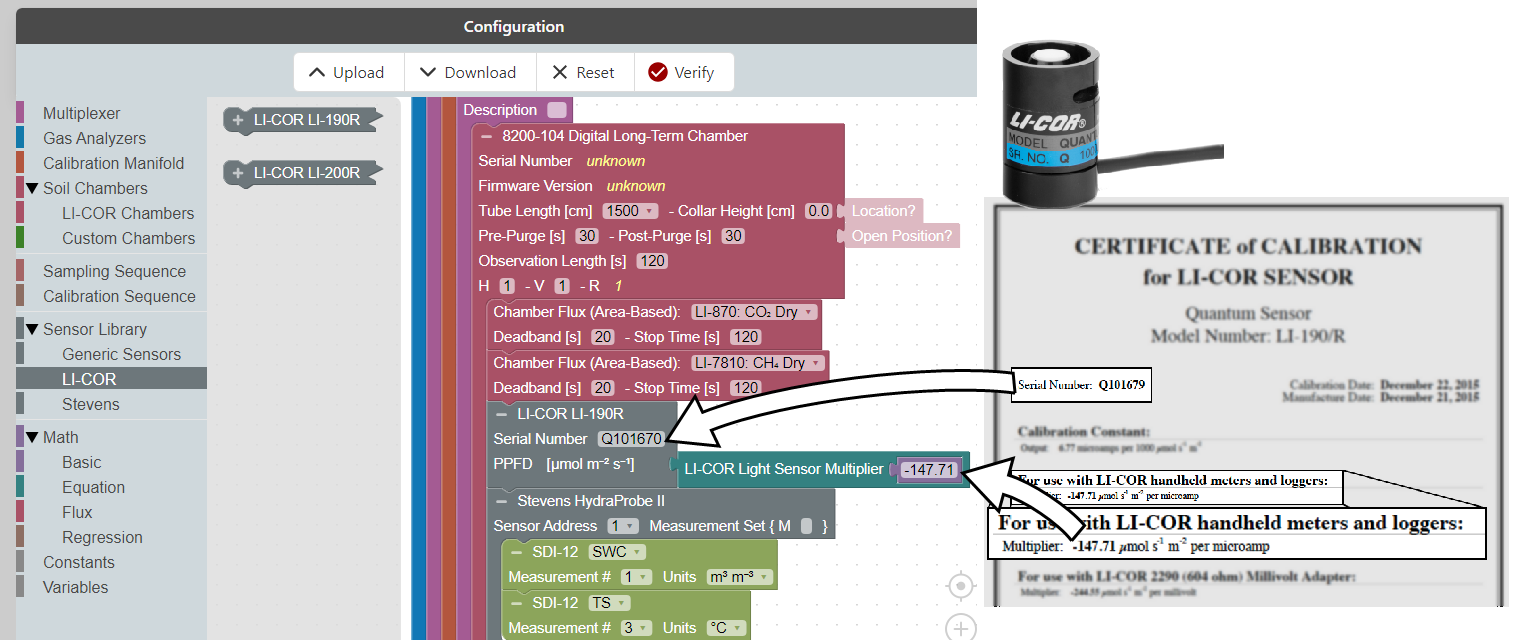Click the Location? placeholder block

pyautogui.click(x=882, y=211)
